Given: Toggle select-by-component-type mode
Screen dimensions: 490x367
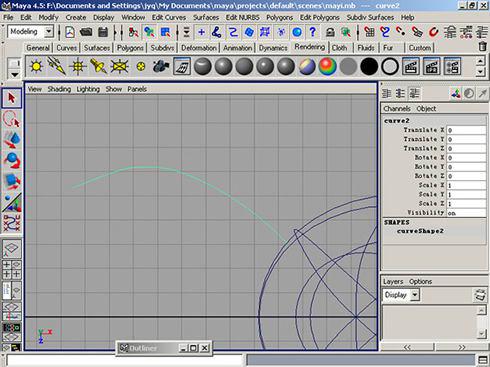Looking at the screenshot, I should pyautogui.click(x=166, y=32).
